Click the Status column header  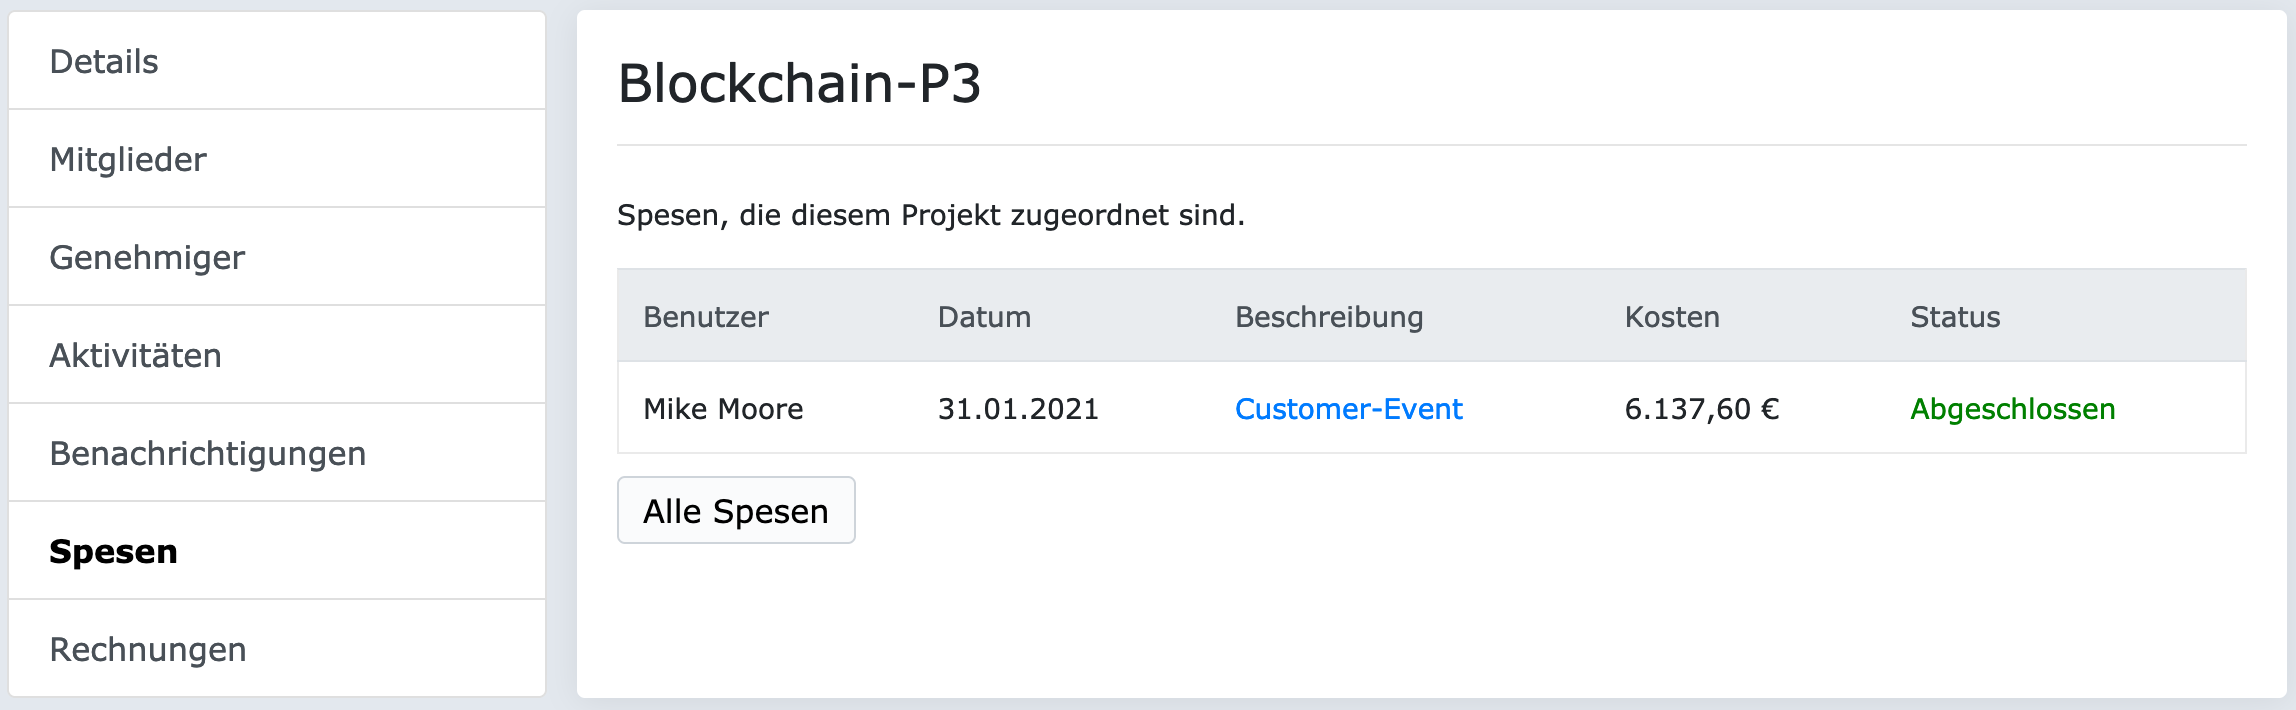[x=1954, y=317]
